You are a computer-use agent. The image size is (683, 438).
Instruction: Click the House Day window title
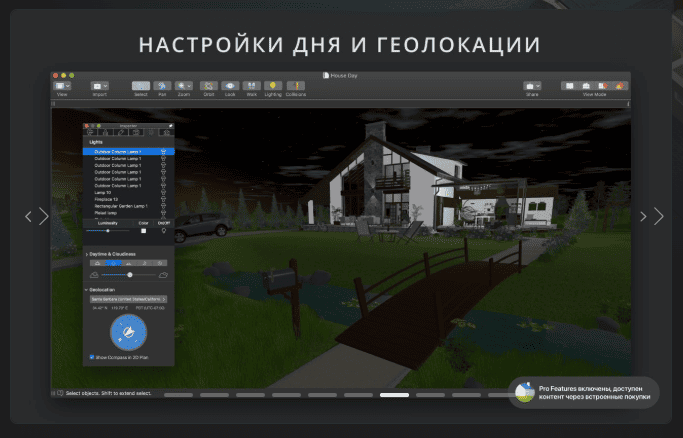[344, 75]
